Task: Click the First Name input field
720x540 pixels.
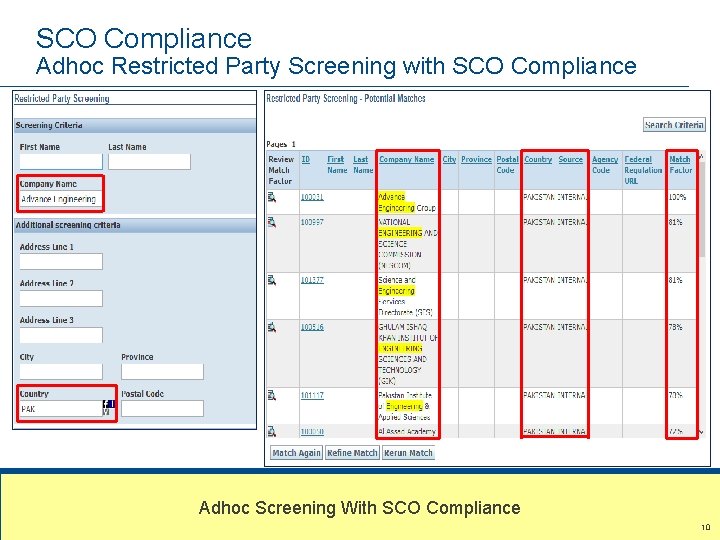Action: tap(61, 162)
